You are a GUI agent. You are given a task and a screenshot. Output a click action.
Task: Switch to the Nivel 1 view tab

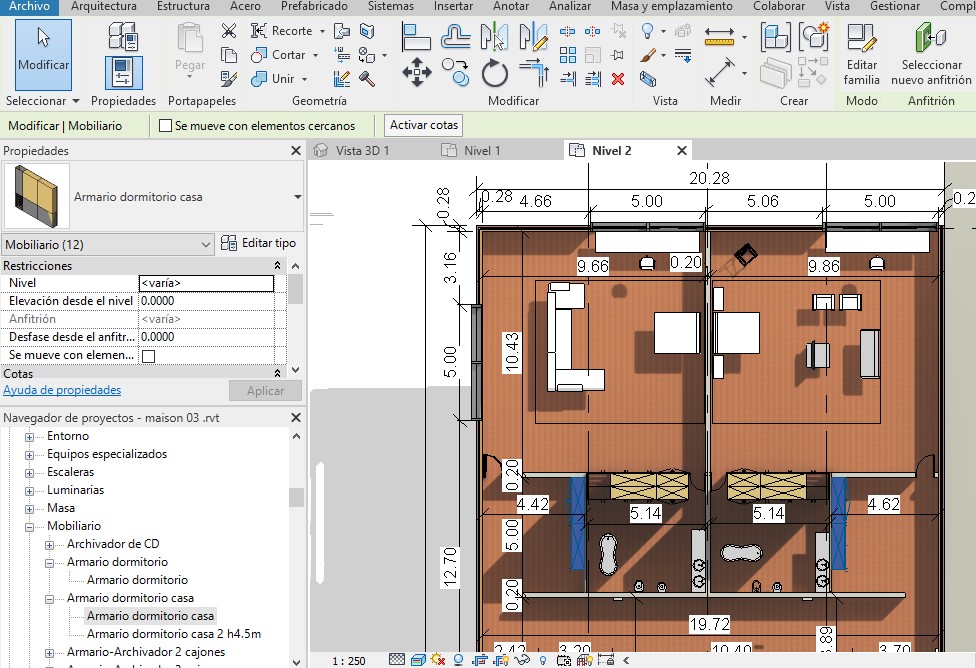pyautogui.click(x=482, y=151)
